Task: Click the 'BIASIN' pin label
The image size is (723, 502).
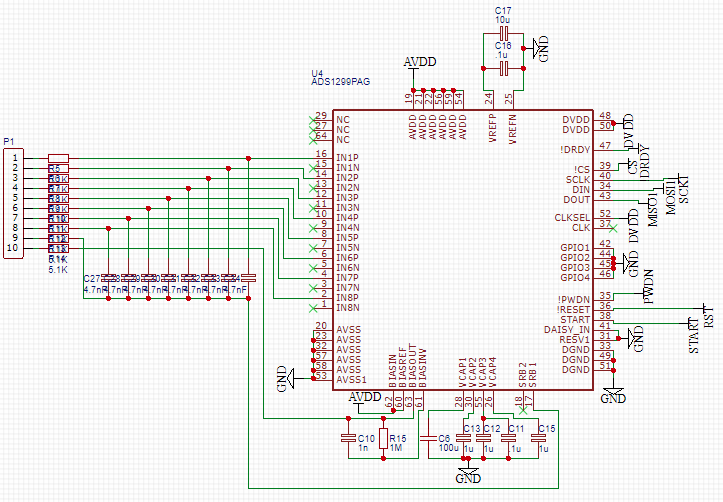Action: 392,371
